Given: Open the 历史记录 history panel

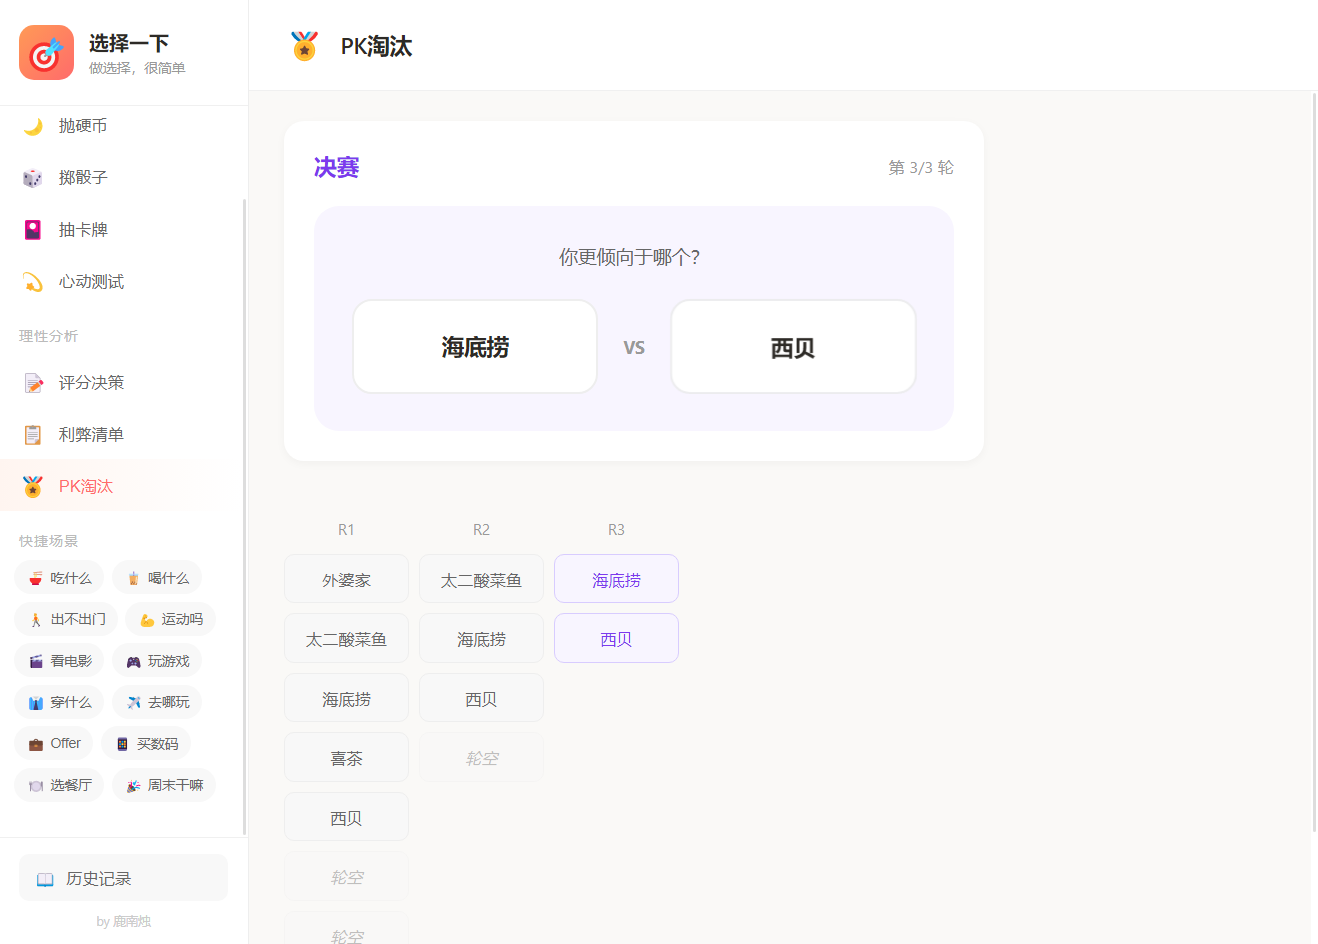Looking at the screenshot, I should [x=123, y=878].
